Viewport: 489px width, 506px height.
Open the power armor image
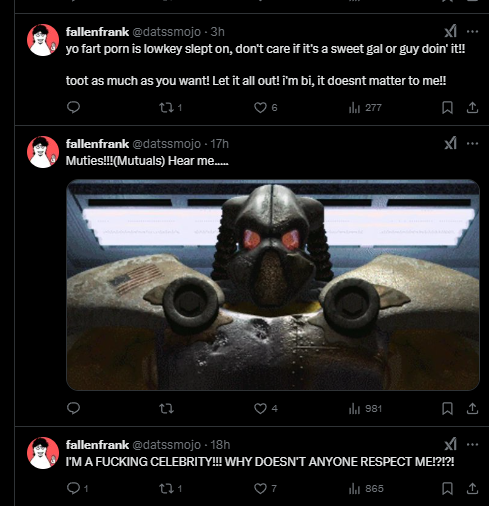[x=273, y=285]
